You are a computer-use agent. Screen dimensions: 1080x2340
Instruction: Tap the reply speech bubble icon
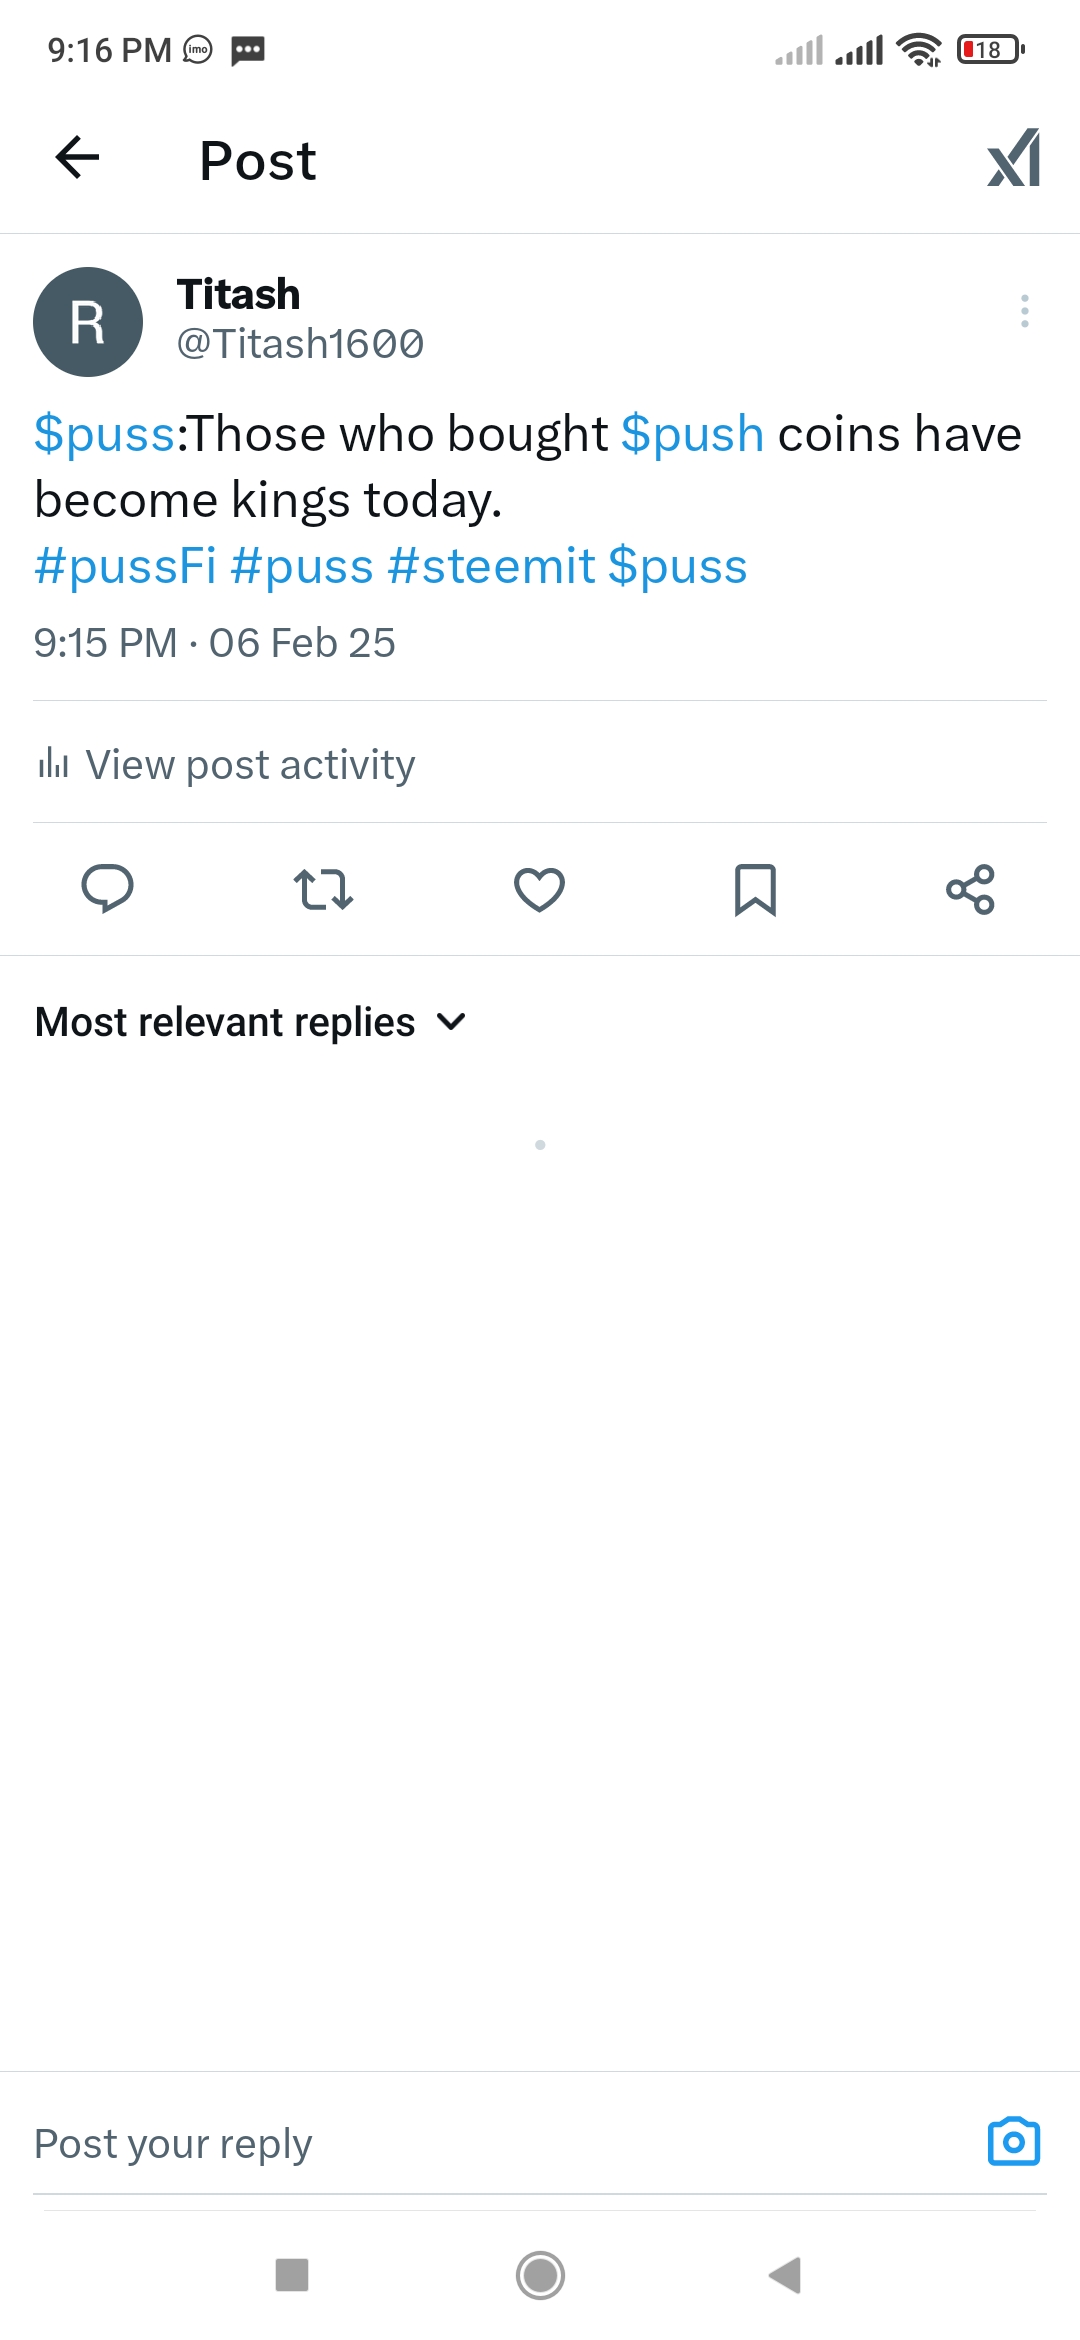pos(107,889)
